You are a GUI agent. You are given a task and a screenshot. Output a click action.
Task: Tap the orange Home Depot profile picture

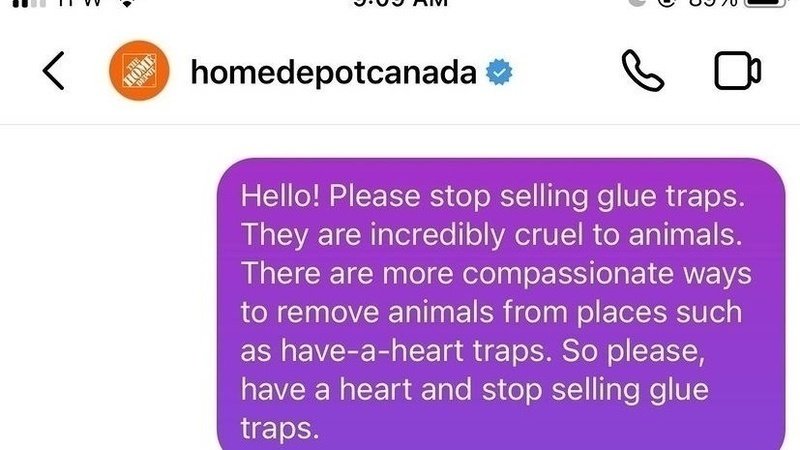coord(135,71)
